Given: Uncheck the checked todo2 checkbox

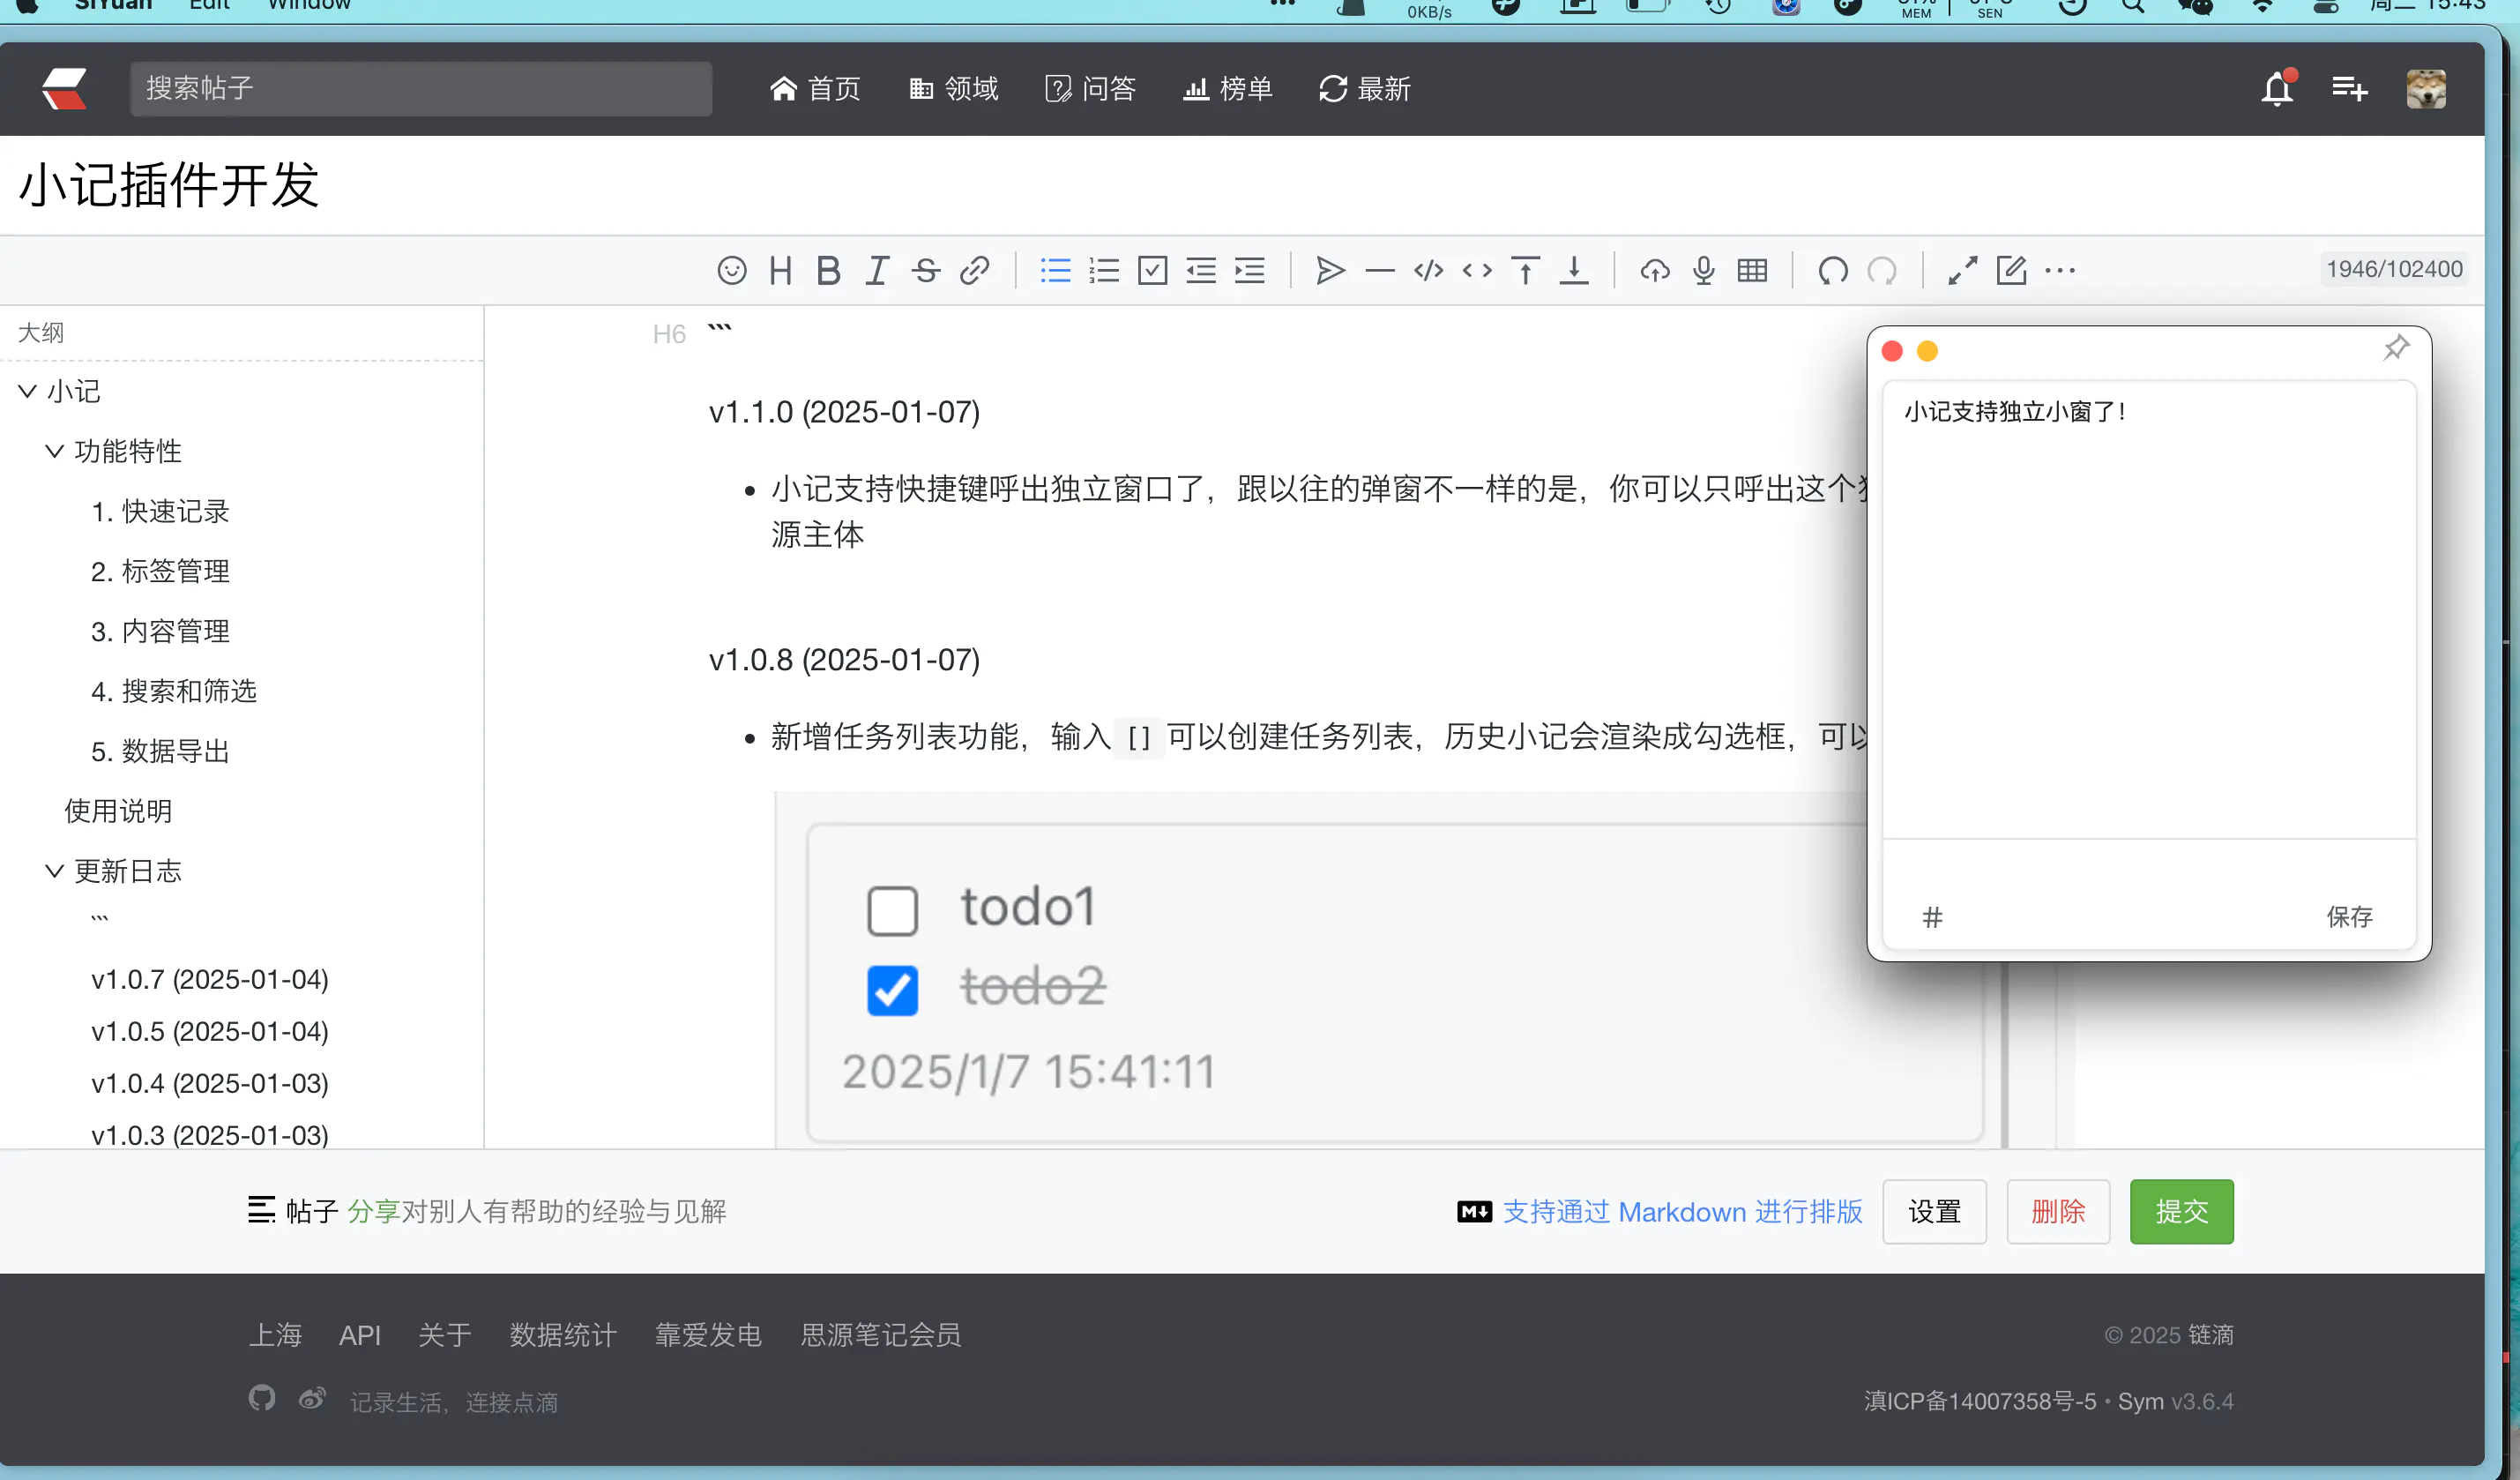Looking at the screenshot, I should (892, 990).
